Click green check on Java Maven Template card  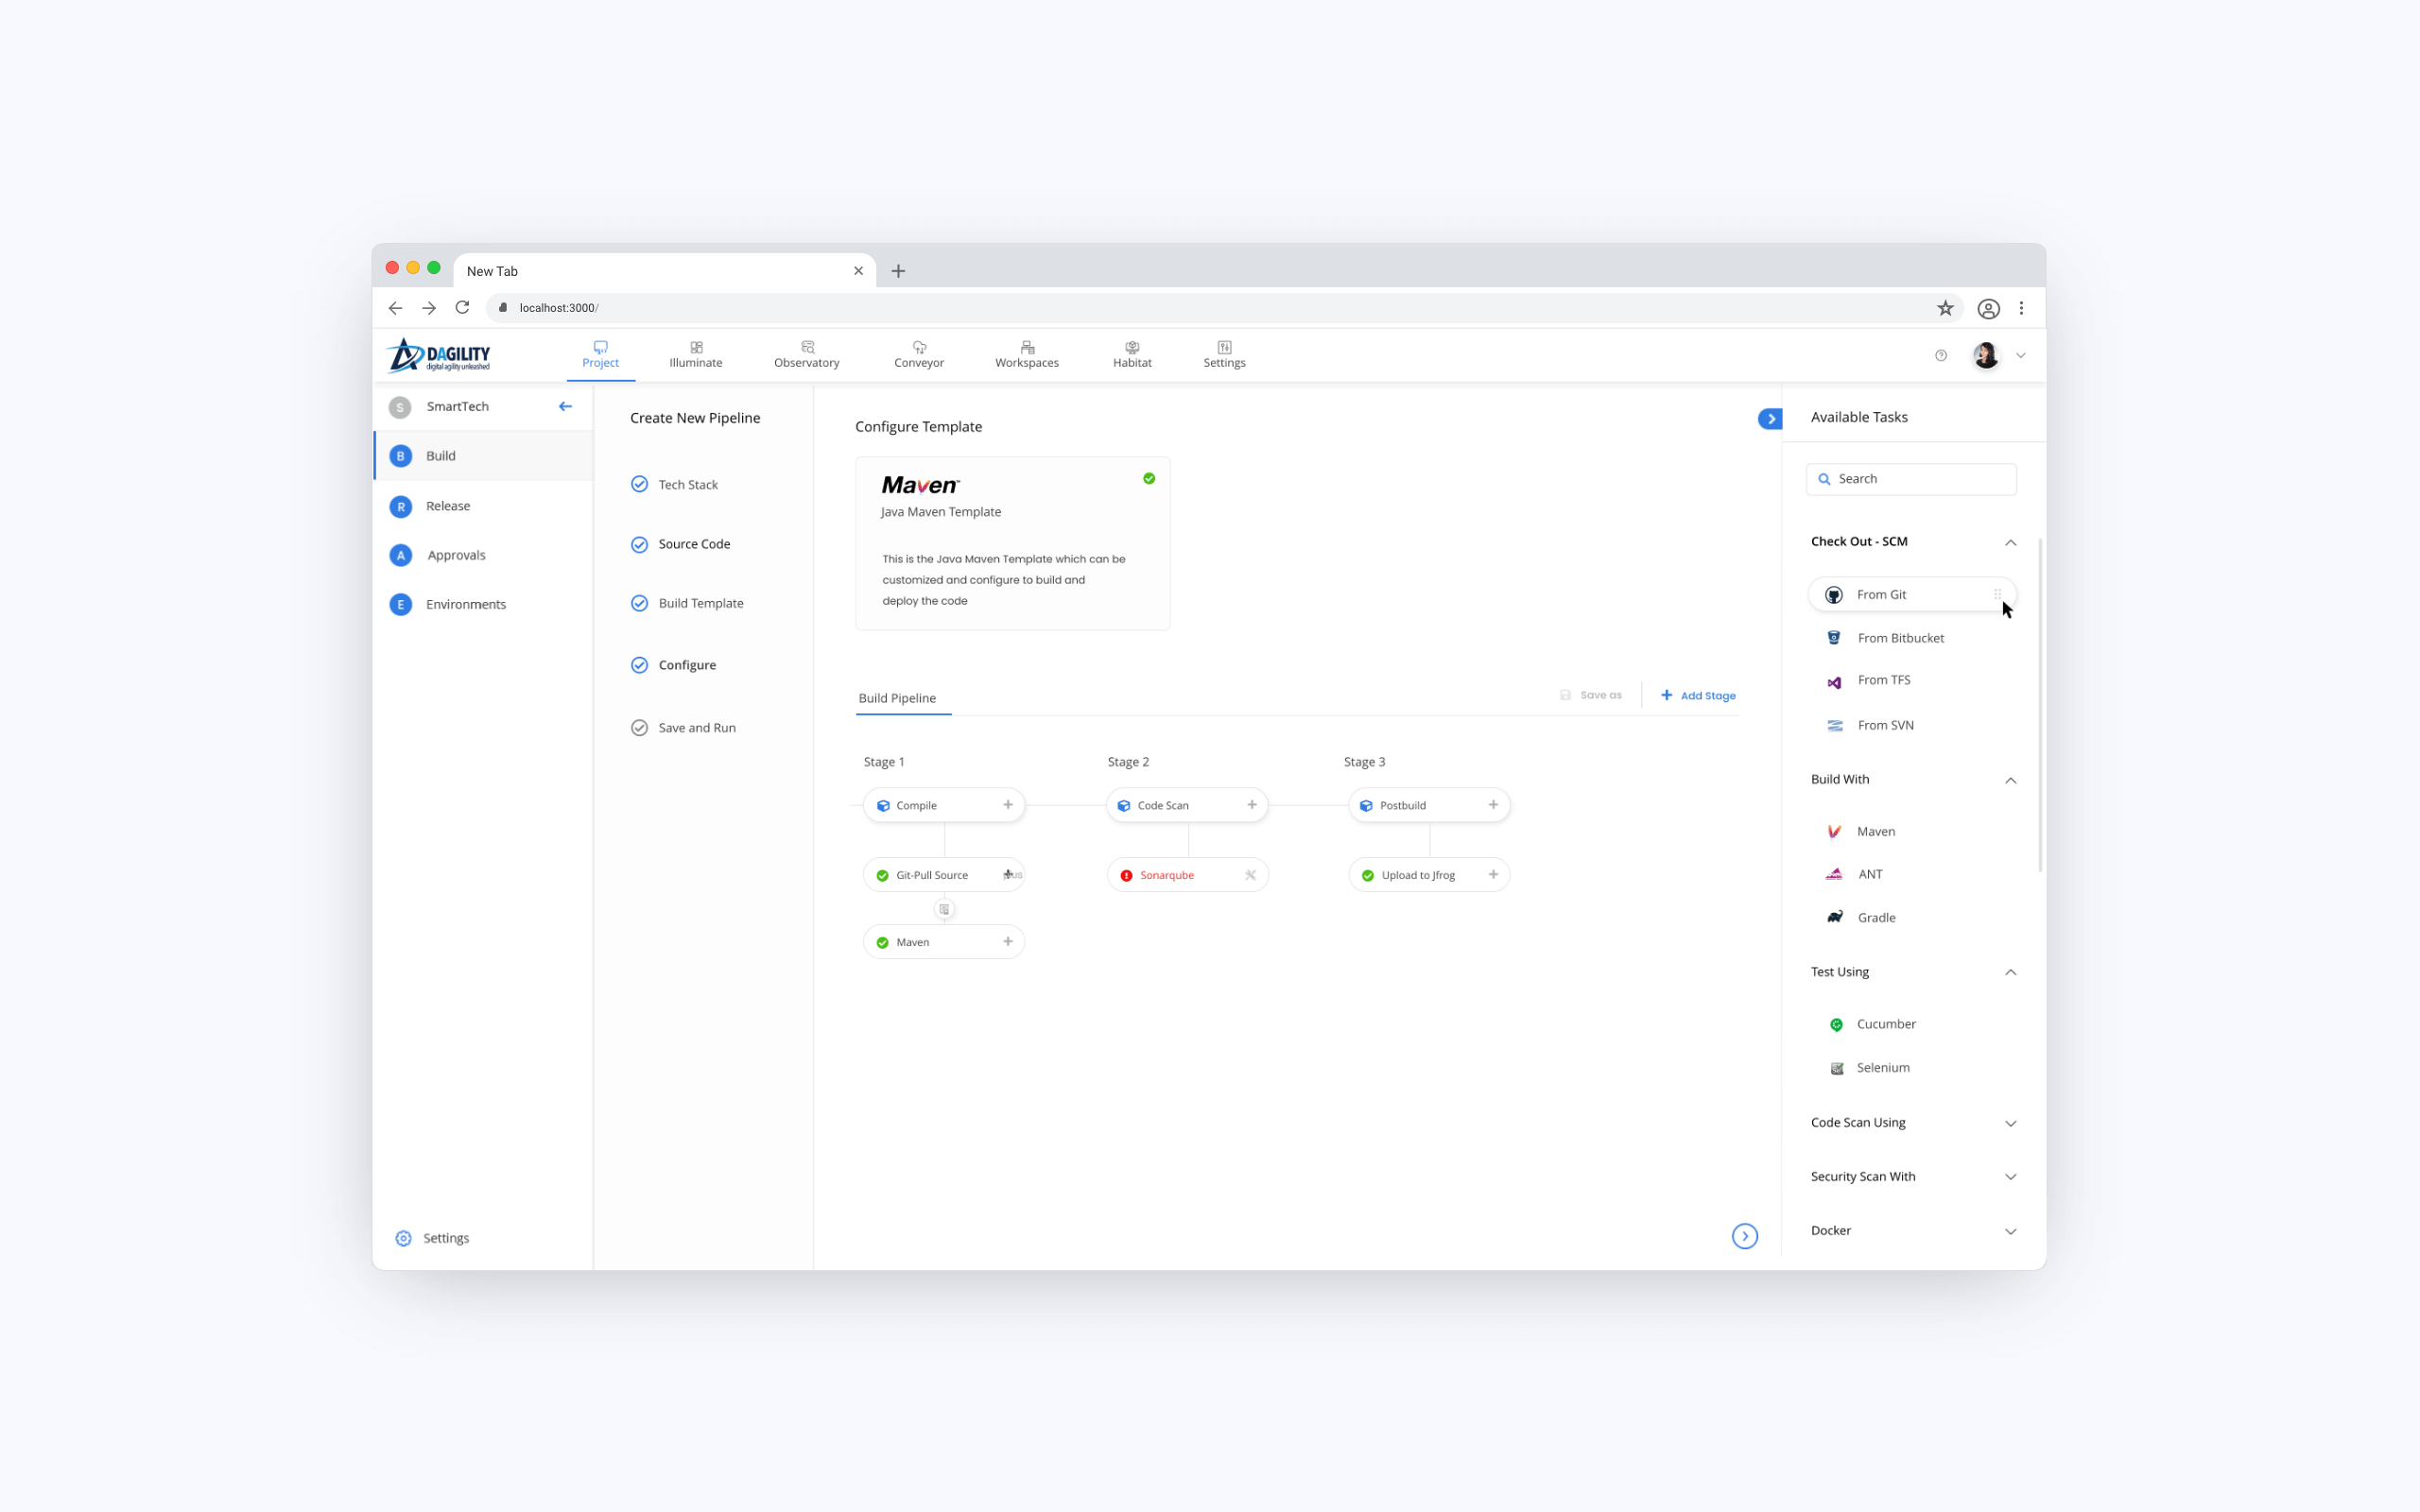point(1149,478)
